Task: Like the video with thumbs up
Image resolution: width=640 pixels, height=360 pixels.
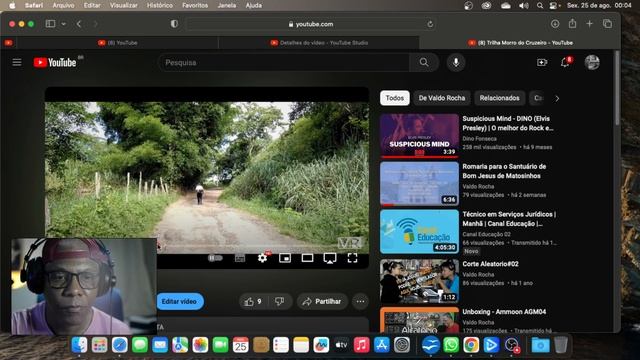Action: click(253, 302)
